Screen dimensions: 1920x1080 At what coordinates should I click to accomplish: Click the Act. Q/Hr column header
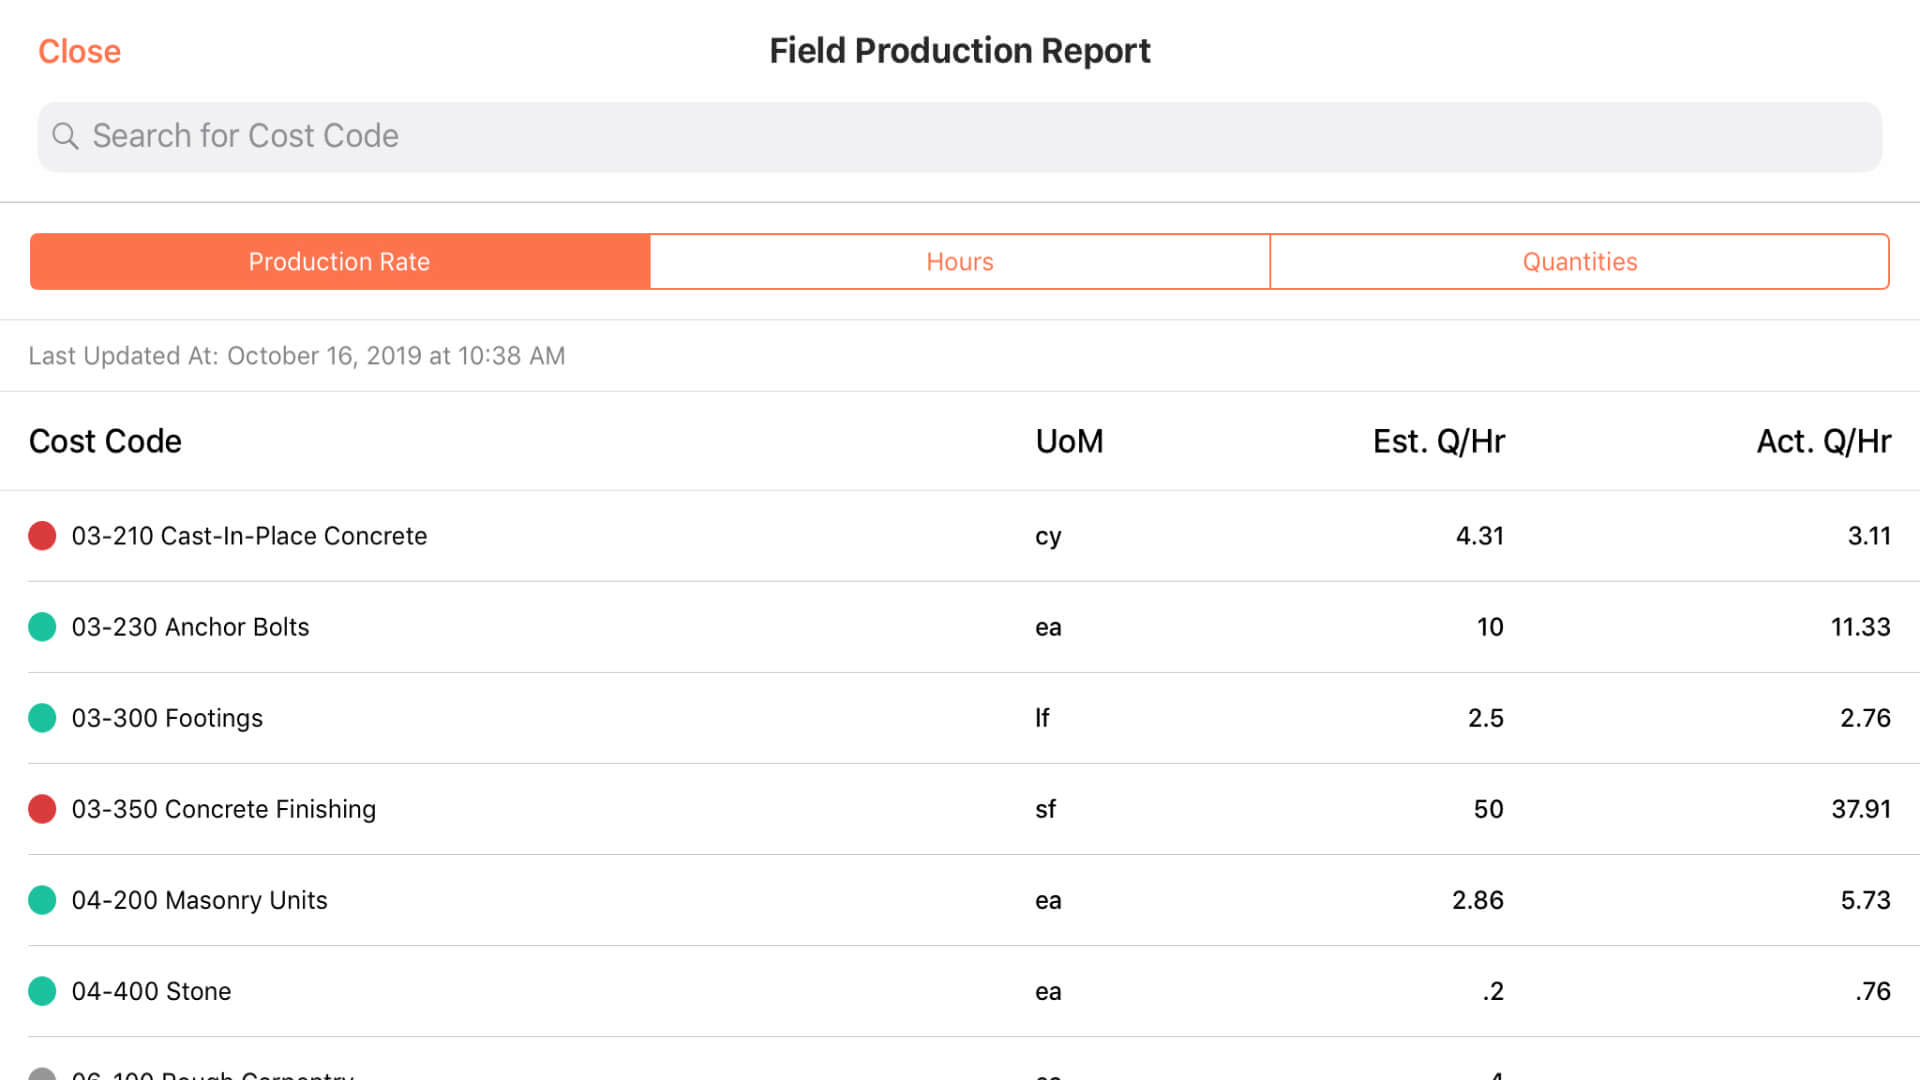[1823, 441]
